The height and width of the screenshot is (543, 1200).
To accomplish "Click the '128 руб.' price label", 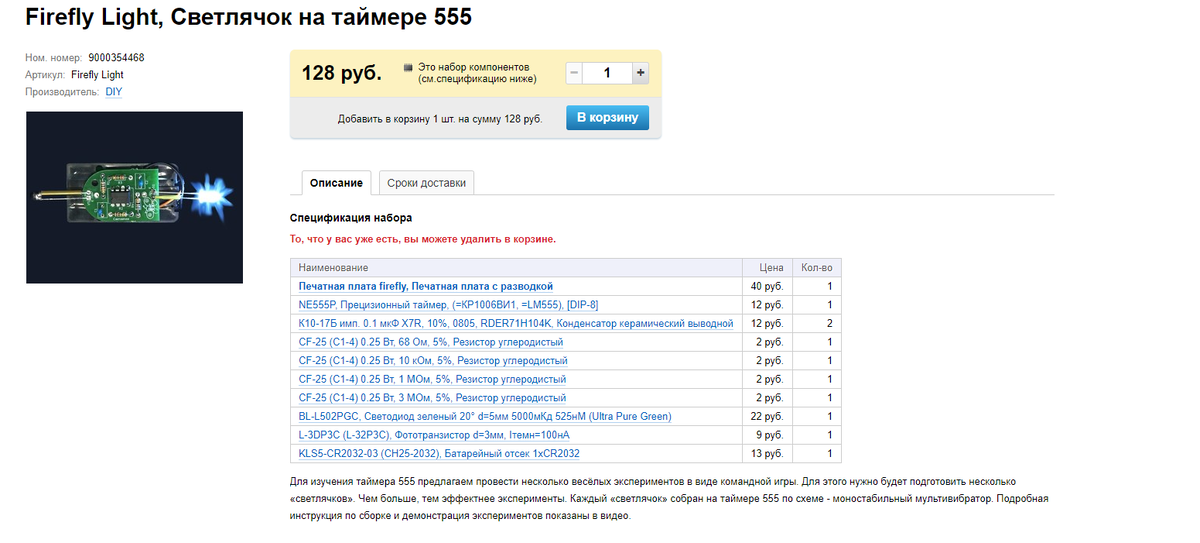I will click(x=342, y=73).
